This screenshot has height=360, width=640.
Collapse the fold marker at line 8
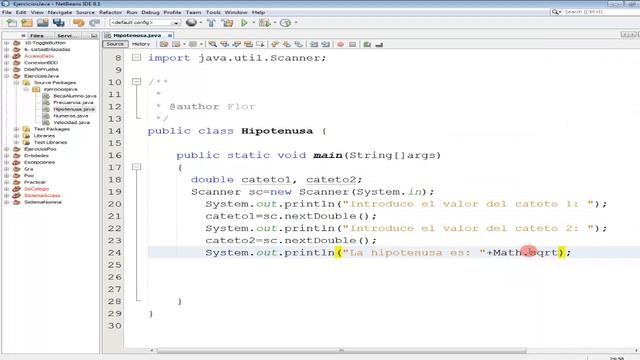point(136,58)
